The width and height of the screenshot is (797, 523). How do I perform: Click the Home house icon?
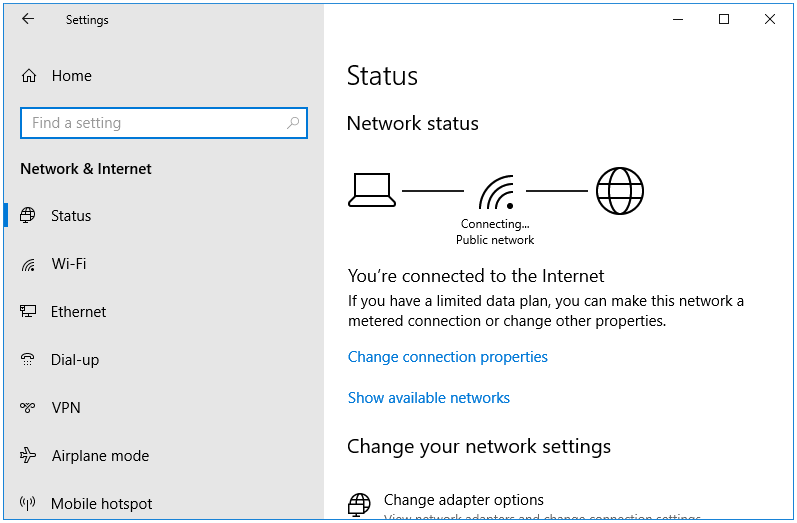(29, 76)
